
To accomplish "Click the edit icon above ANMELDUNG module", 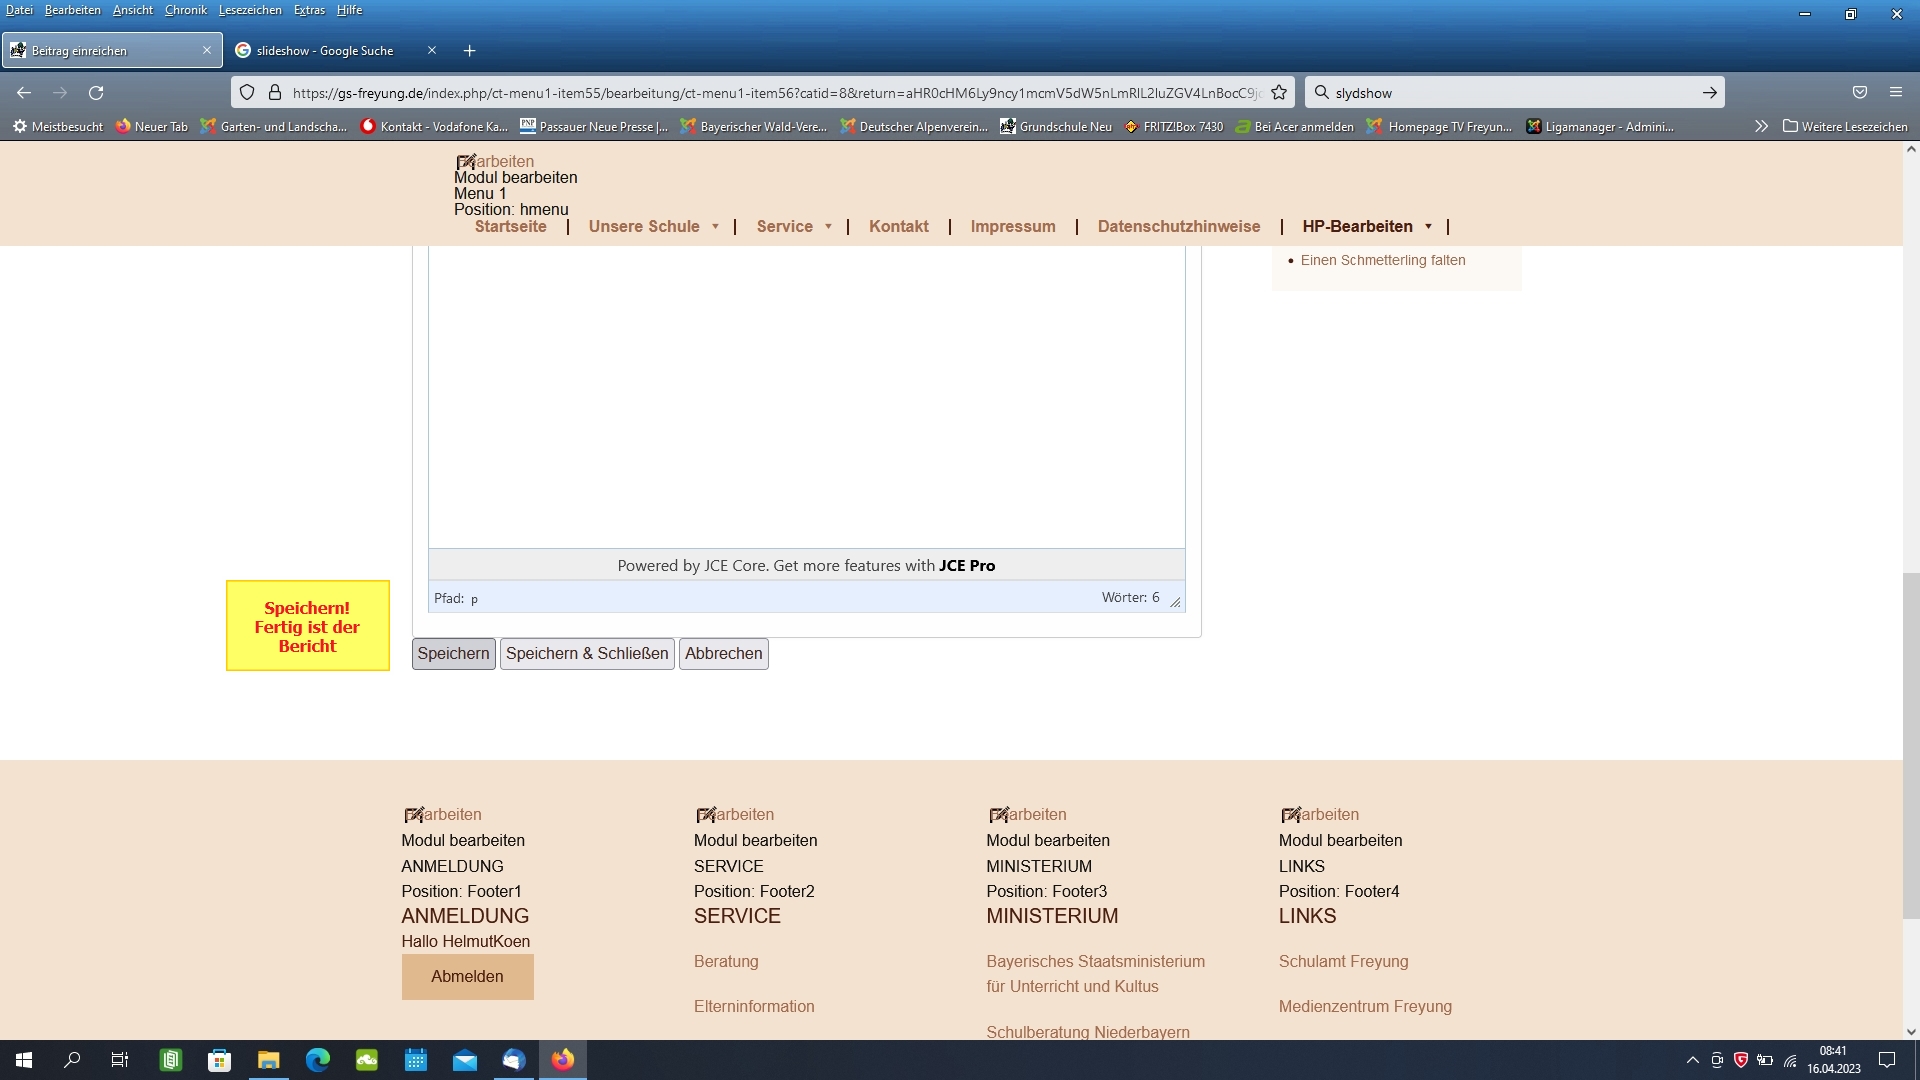I will (414, 815).
